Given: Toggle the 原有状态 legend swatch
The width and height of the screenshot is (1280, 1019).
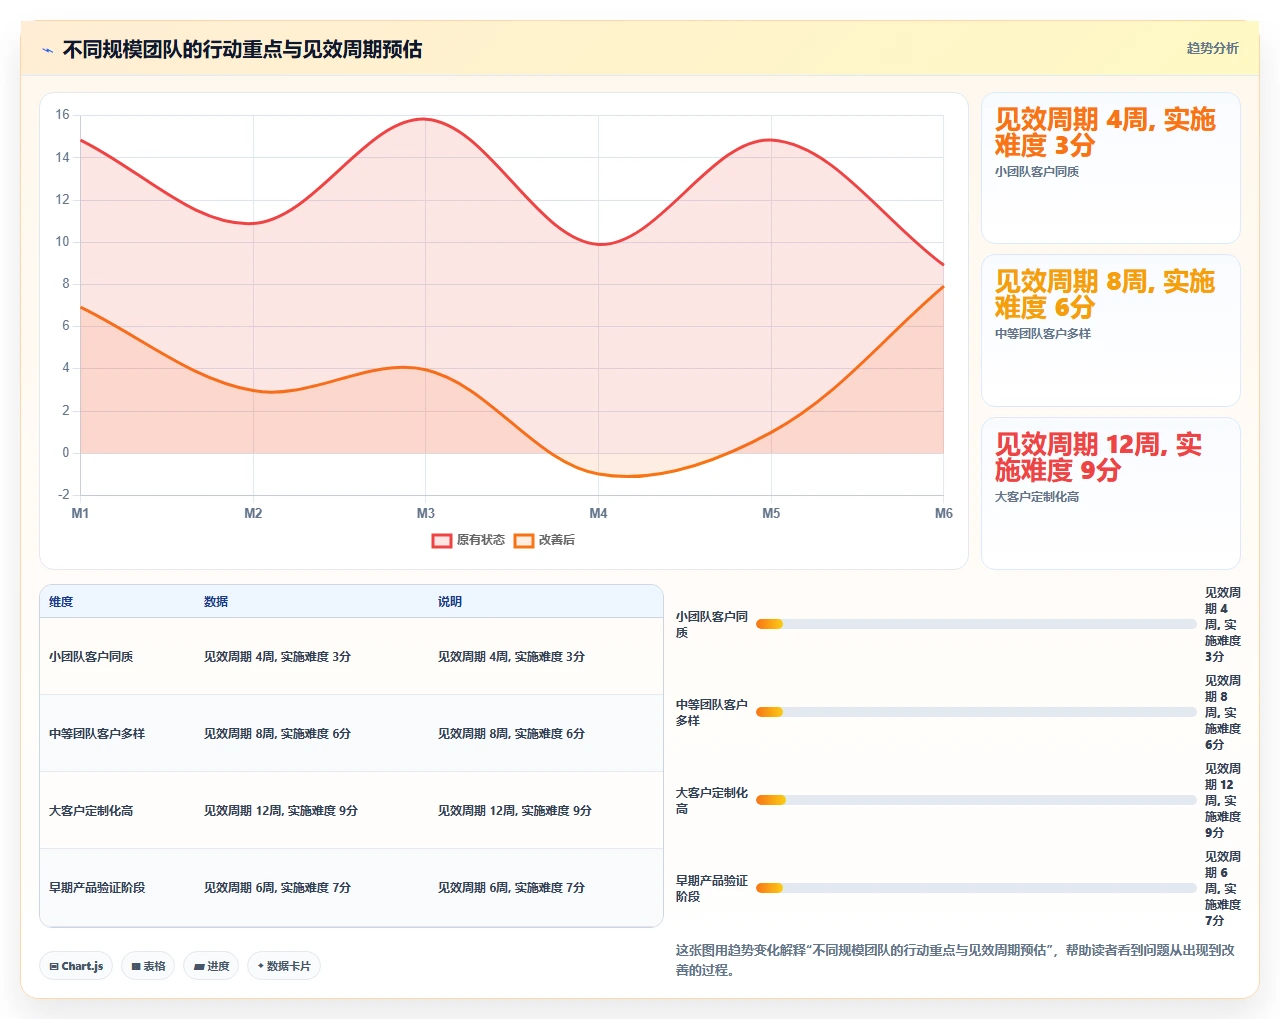Looking at the screenshot, I should [442, 541].
